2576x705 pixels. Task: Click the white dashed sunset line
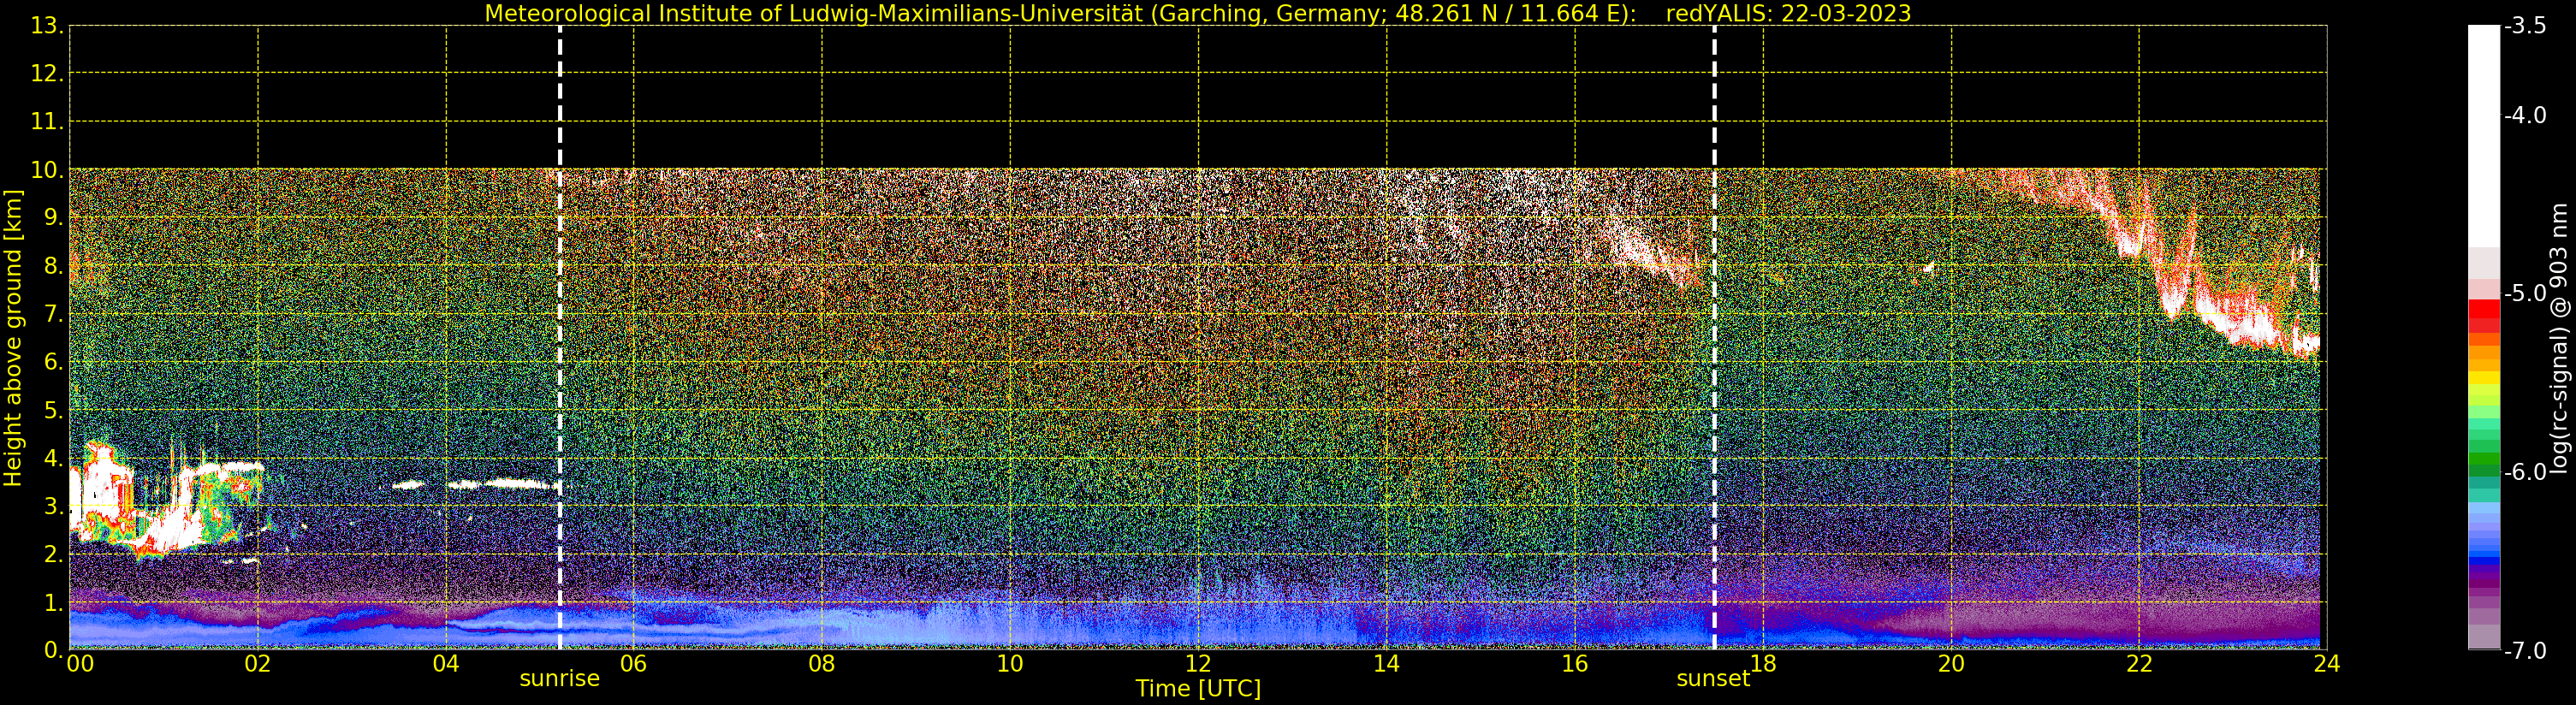1714,338
